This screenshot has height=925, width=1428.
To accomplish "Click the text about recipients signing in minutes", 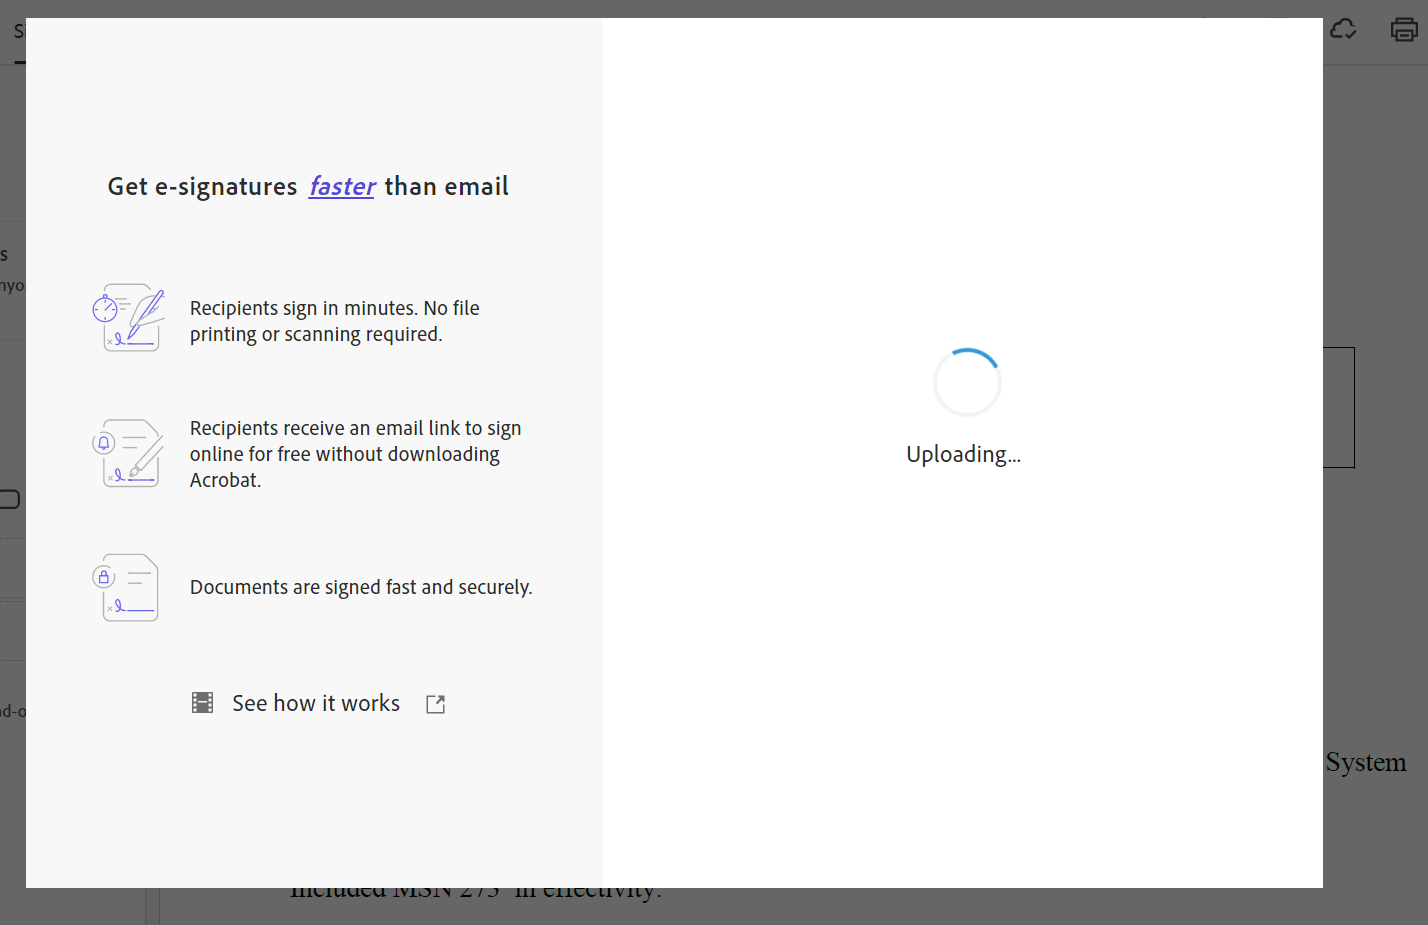I will [x=334, y=320].
